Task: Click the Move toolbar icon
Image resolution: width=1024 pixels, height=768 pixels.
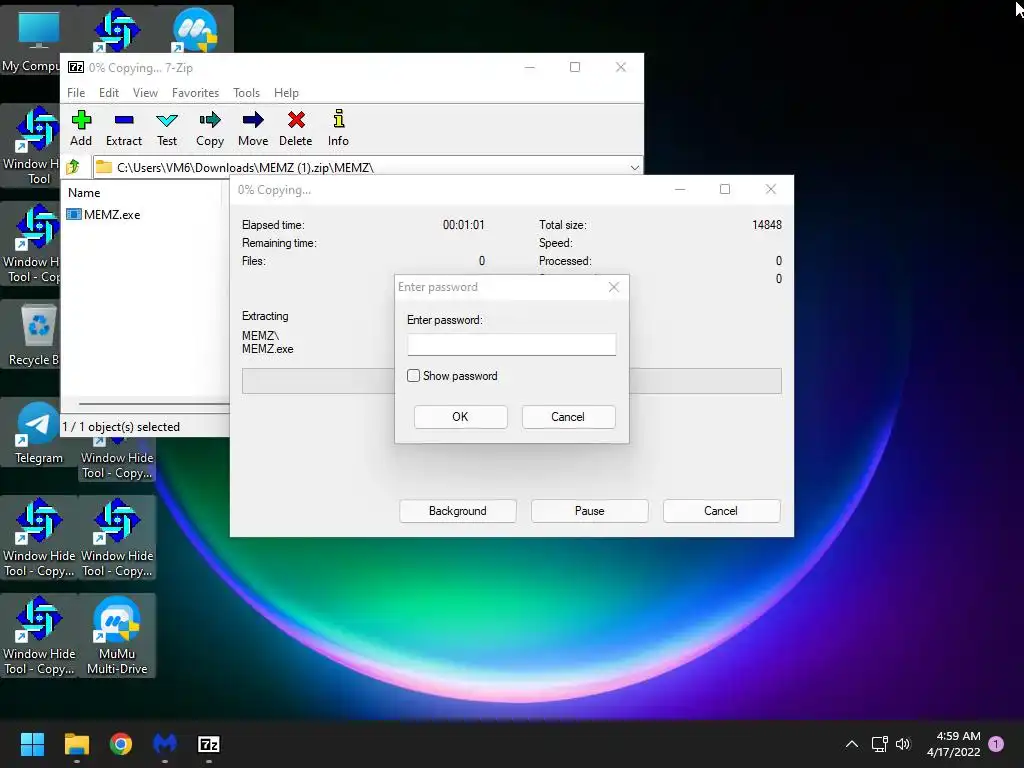Action: (x=253, y=128)
